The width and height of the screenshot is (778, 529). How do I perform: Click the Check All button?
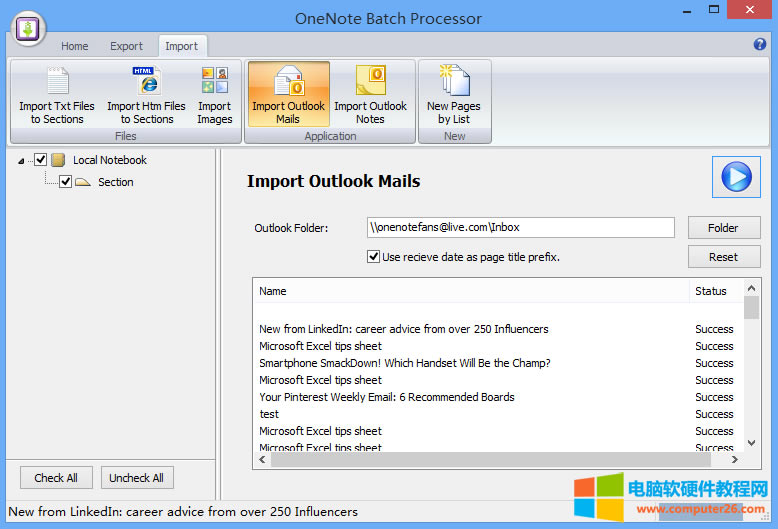point(56,478)
